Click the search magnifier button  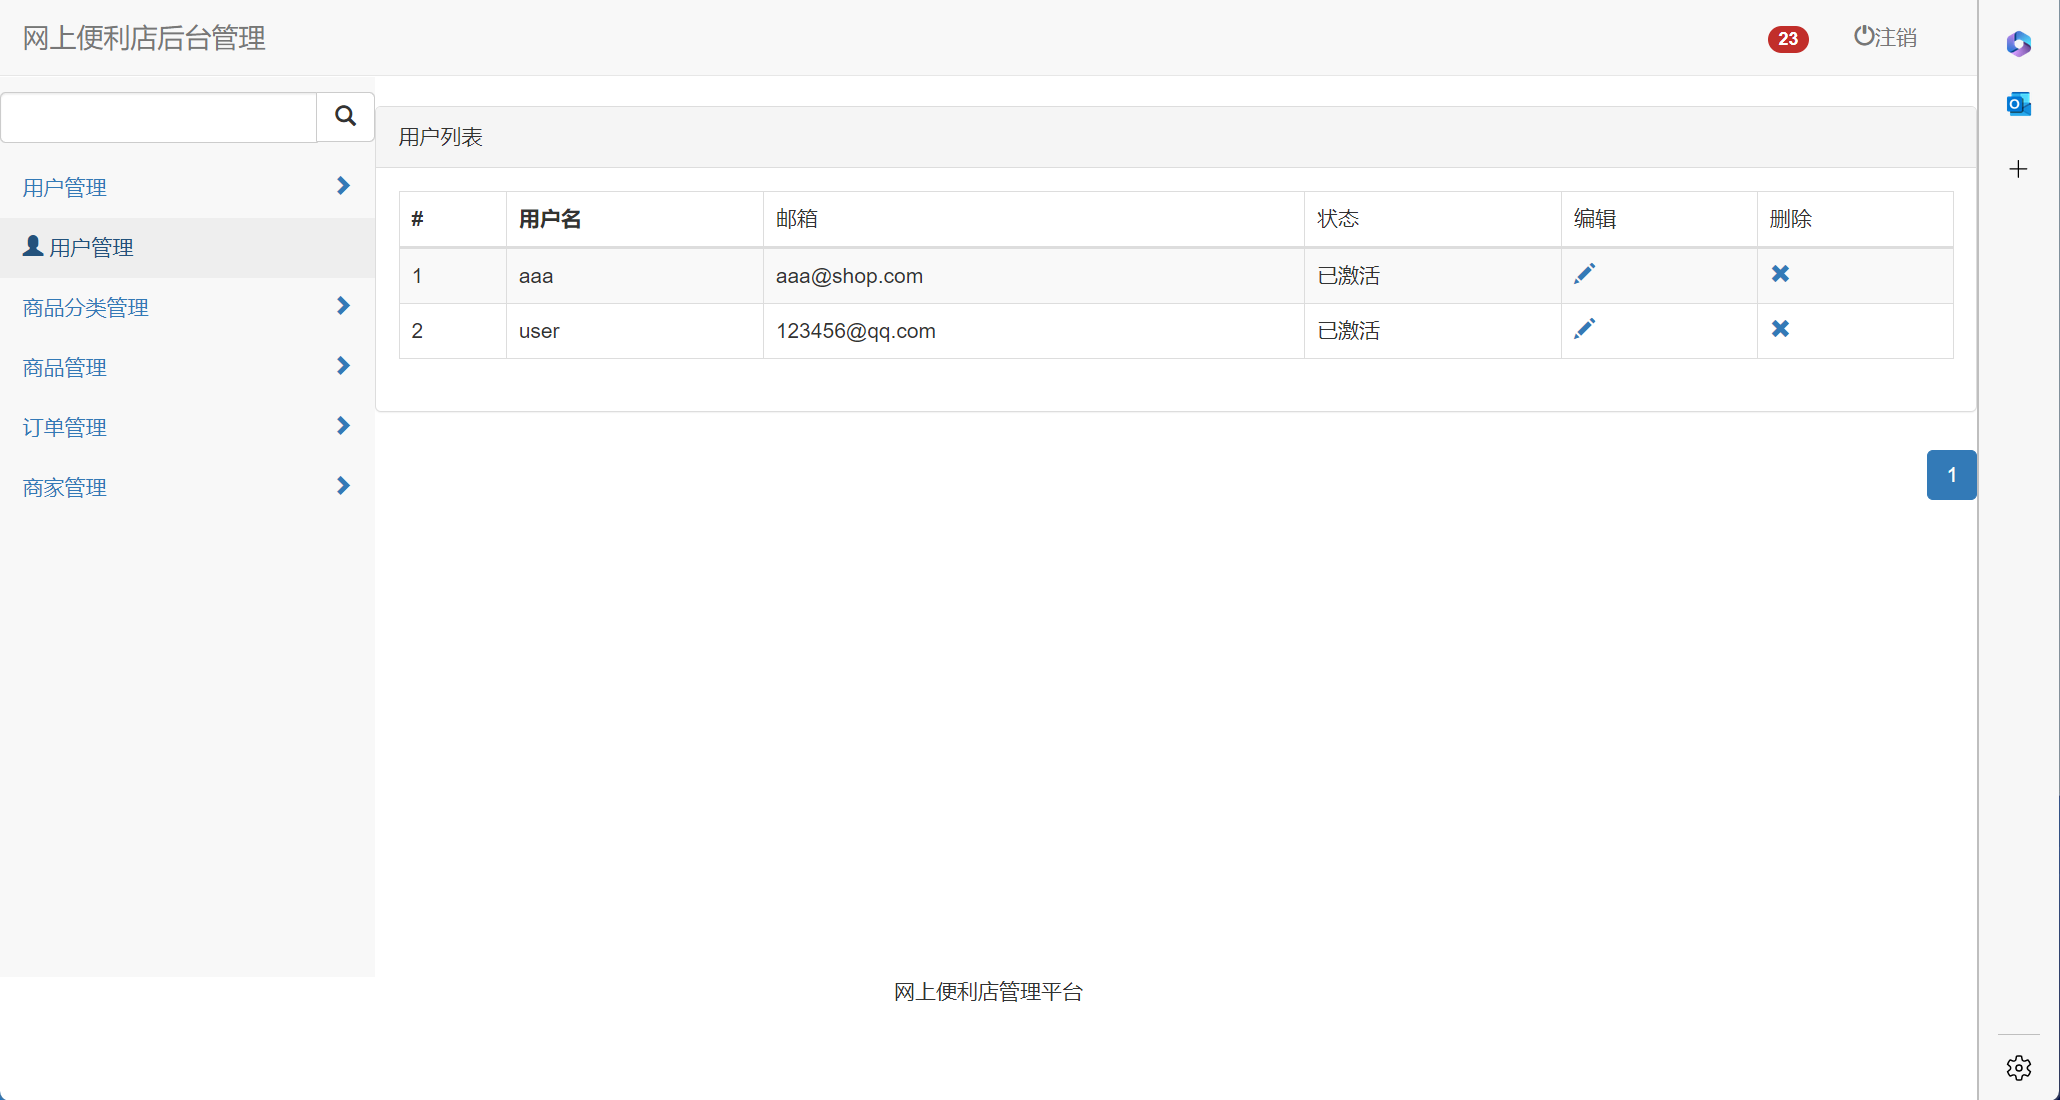point(345,117)
